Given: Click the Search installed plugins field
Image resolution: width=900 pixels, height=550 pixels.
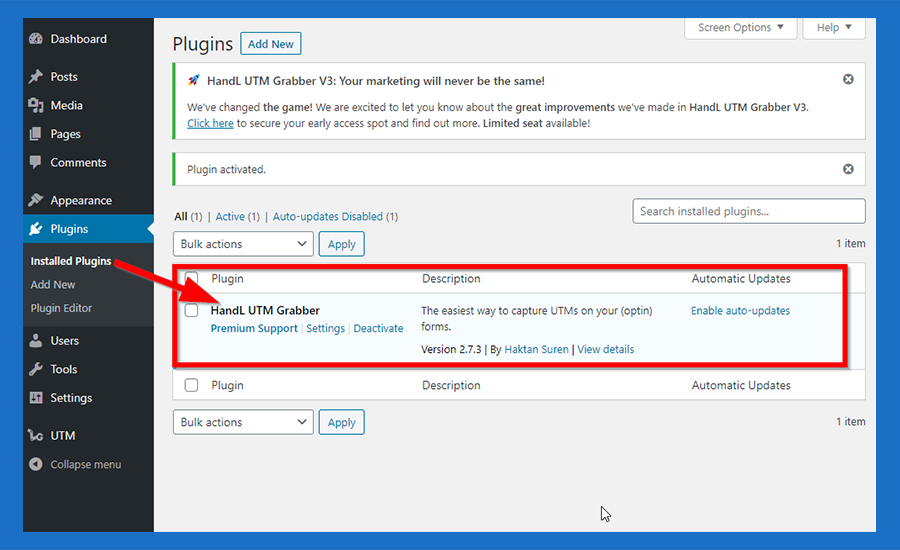Looking at the screenshot, I should pos(748,211).
